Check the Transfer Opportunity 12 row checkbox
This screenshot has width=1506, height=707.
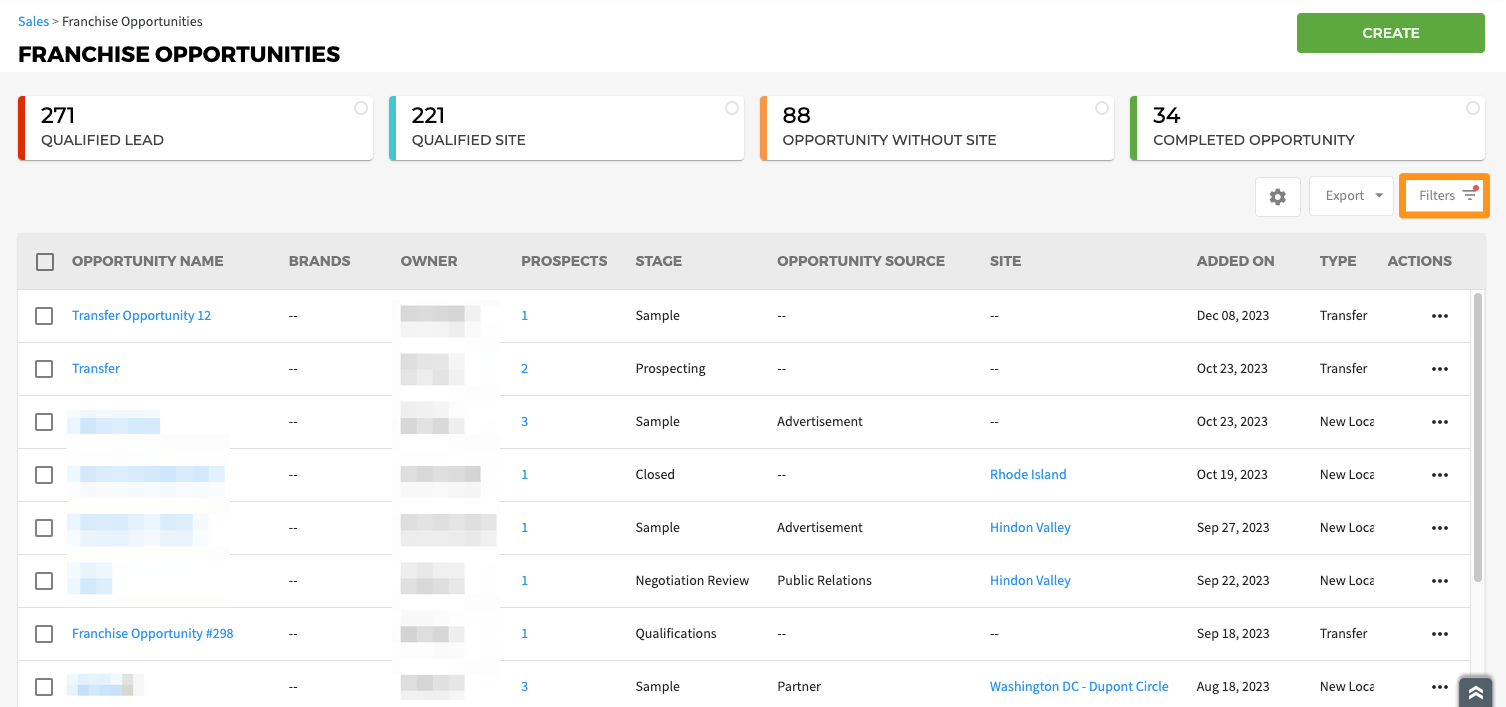point(44,316)
